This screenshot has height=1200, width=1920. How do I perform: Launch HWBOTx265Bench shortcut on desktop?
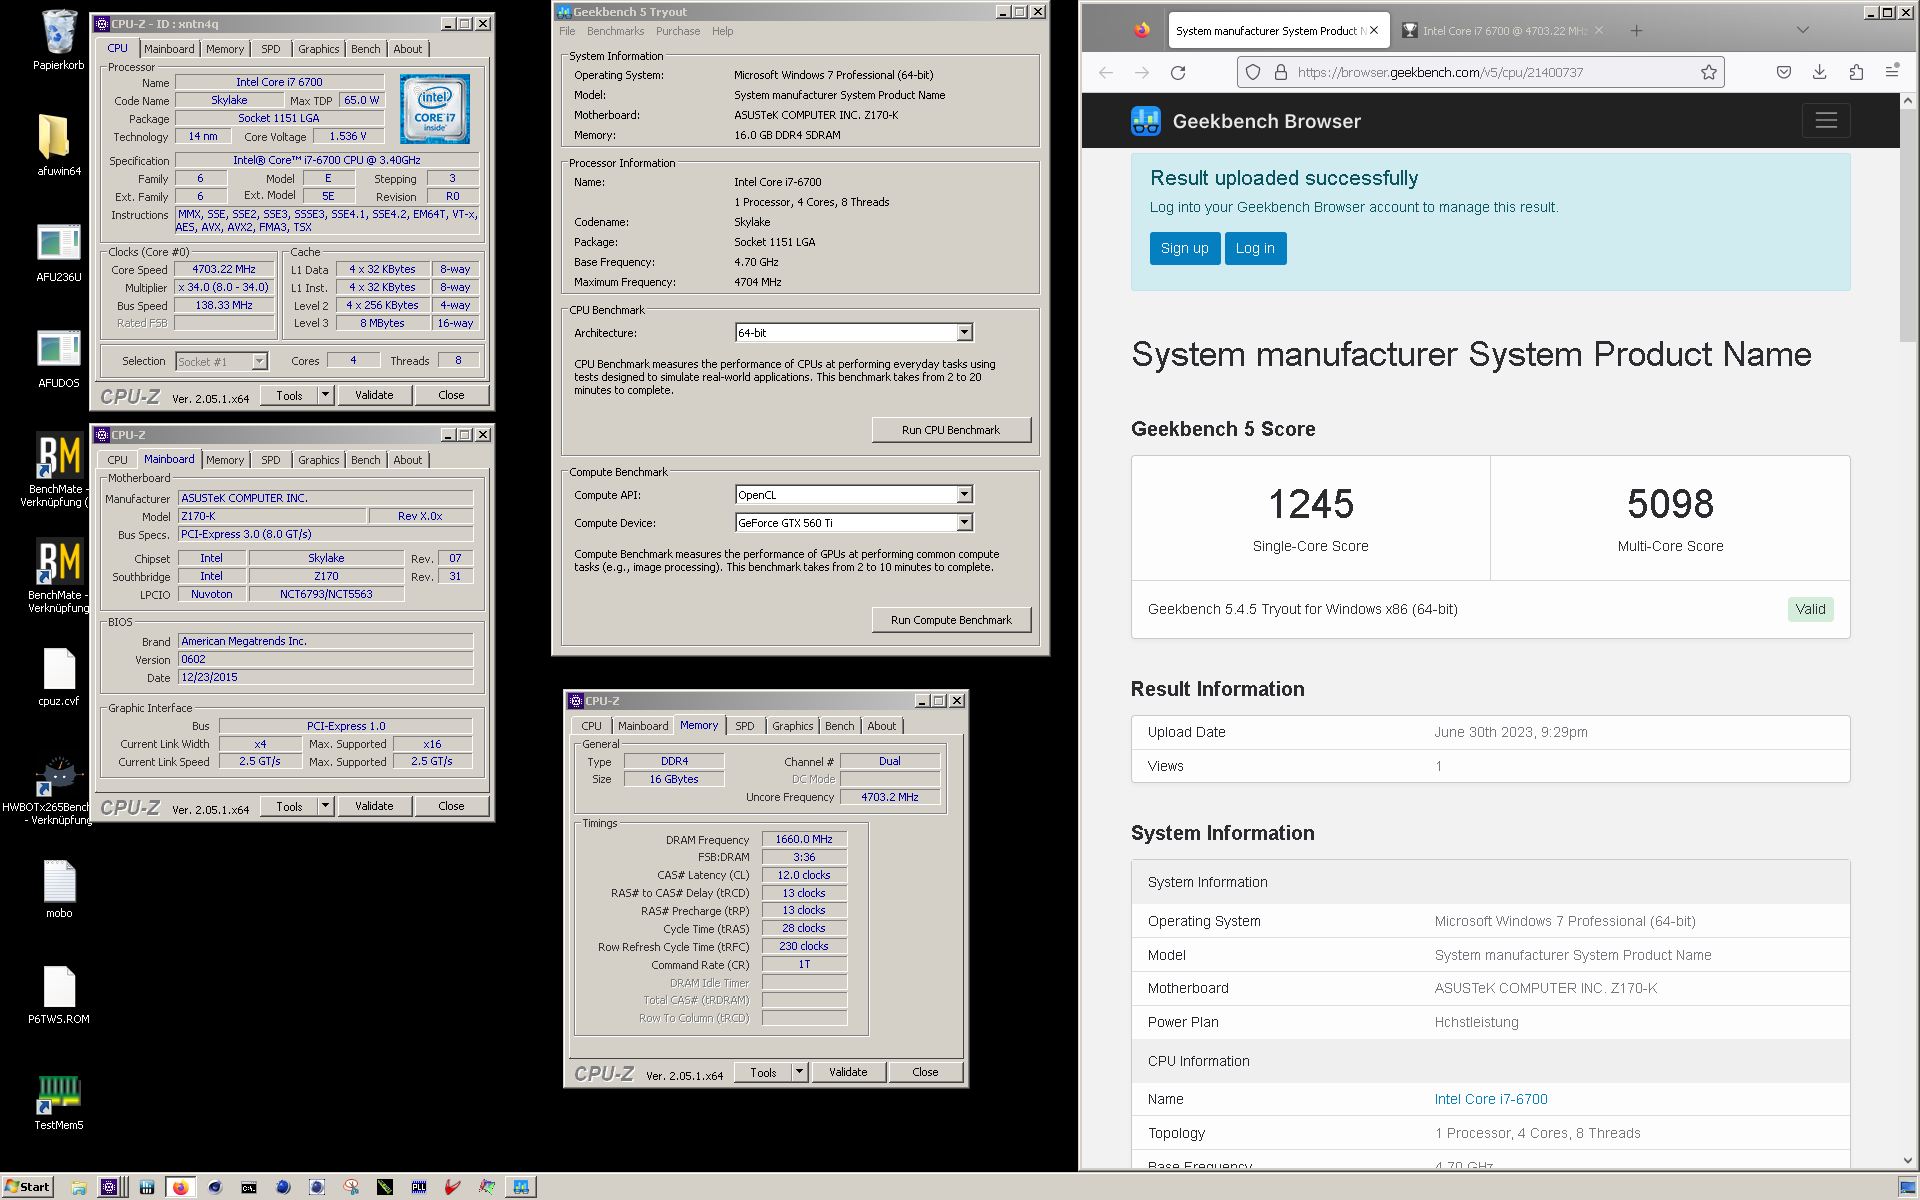point(58,790)
